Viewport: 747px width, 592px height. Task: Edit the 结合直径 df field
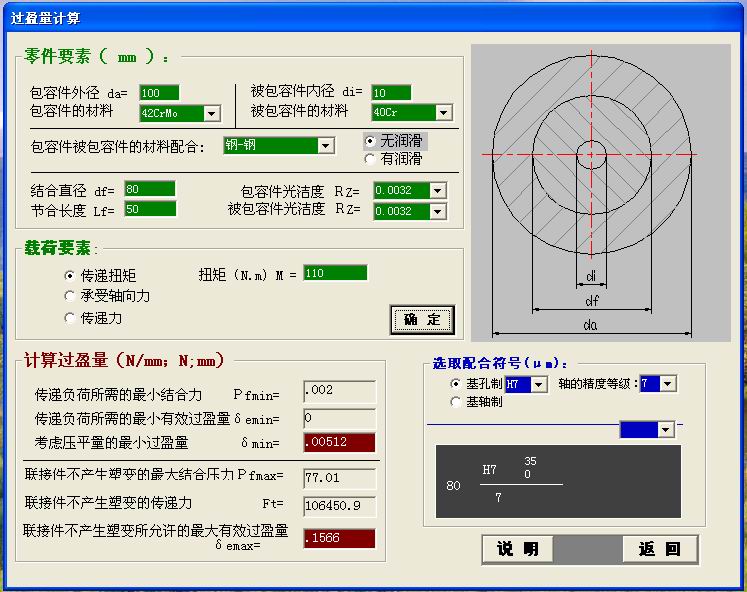(150, 189)
